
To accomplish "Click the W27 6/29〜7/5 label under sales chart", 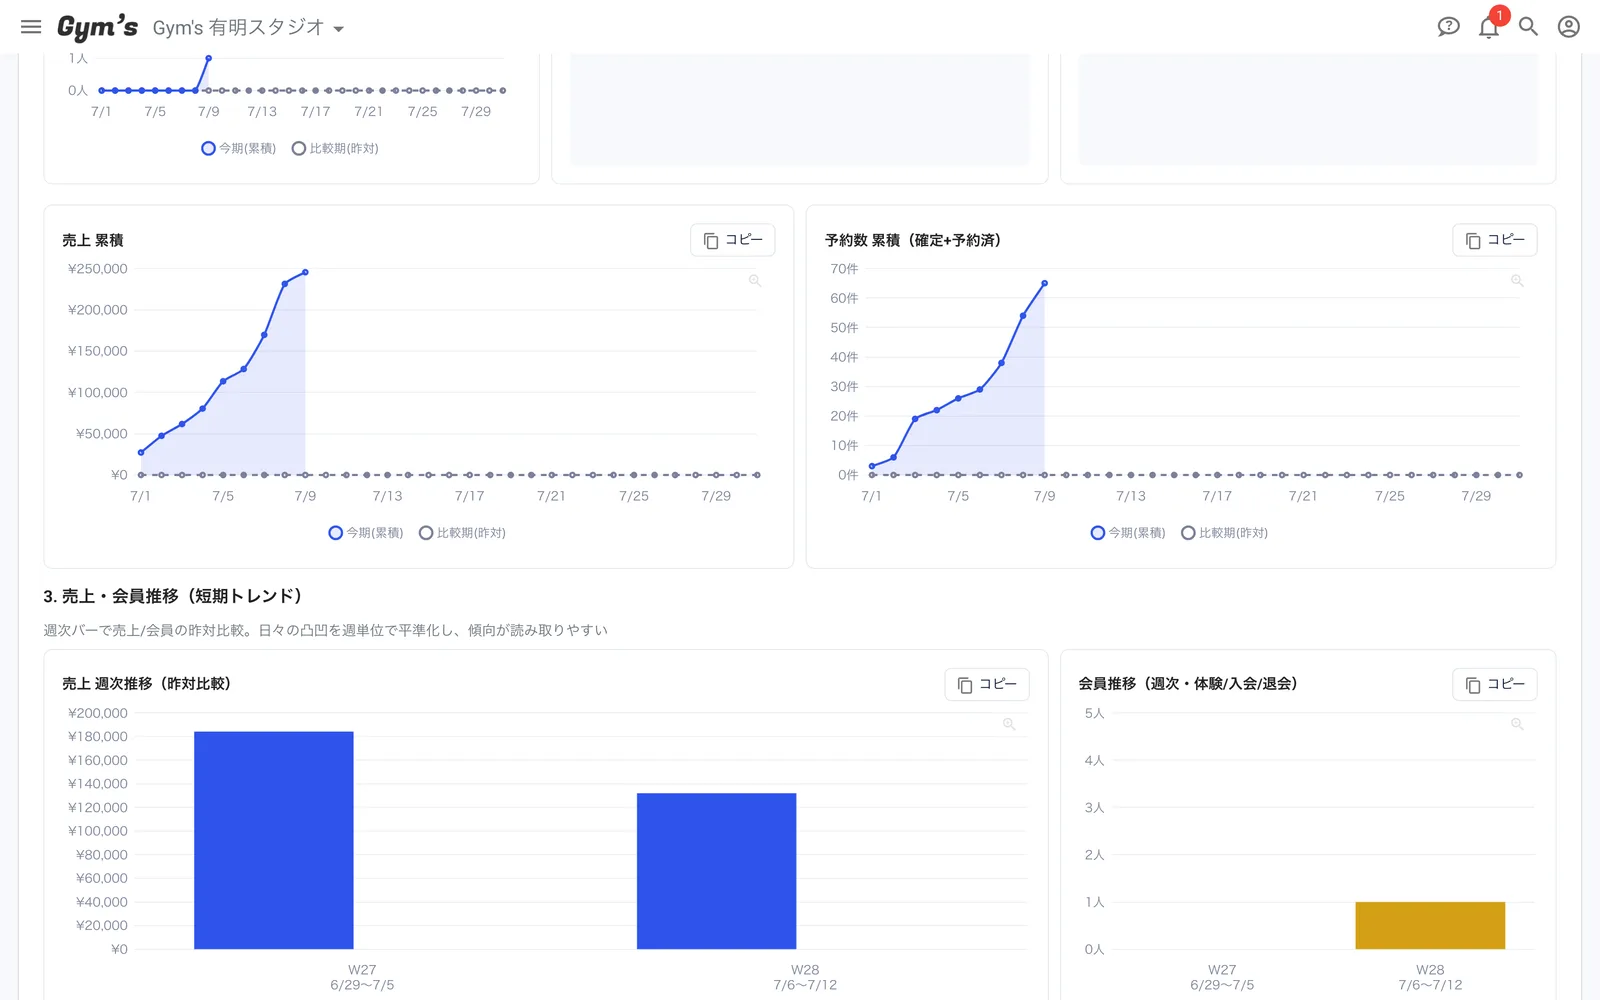I will coord(362,977).
